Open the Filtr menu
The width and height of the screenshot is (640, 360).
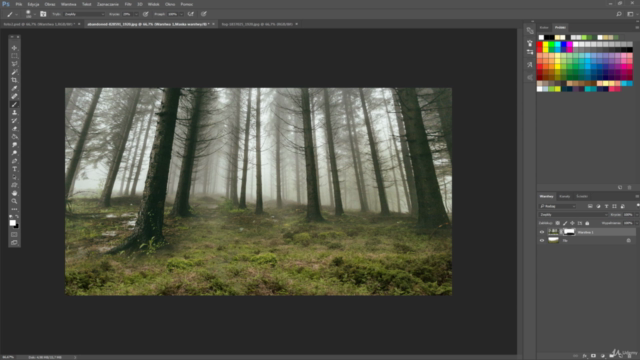(x=128, y=4)
